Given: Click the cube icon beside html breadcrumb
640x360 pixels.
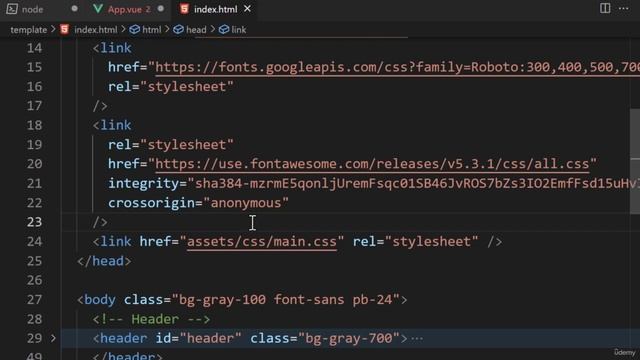Looking at the screenshot, I should click(134, 29).
